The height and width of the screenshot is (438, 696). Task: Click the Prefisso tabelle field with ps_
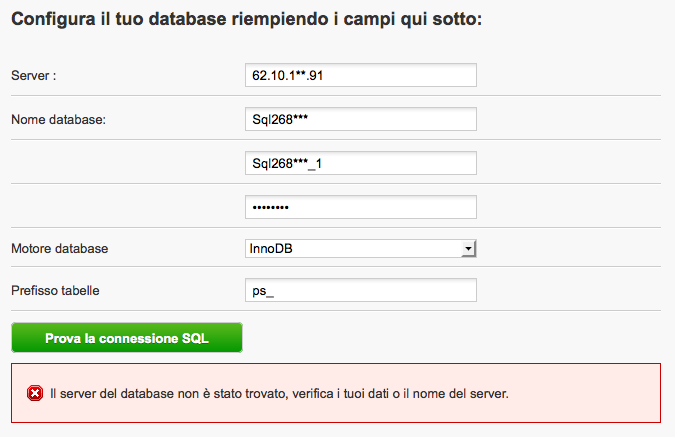(x=360, y=290)
